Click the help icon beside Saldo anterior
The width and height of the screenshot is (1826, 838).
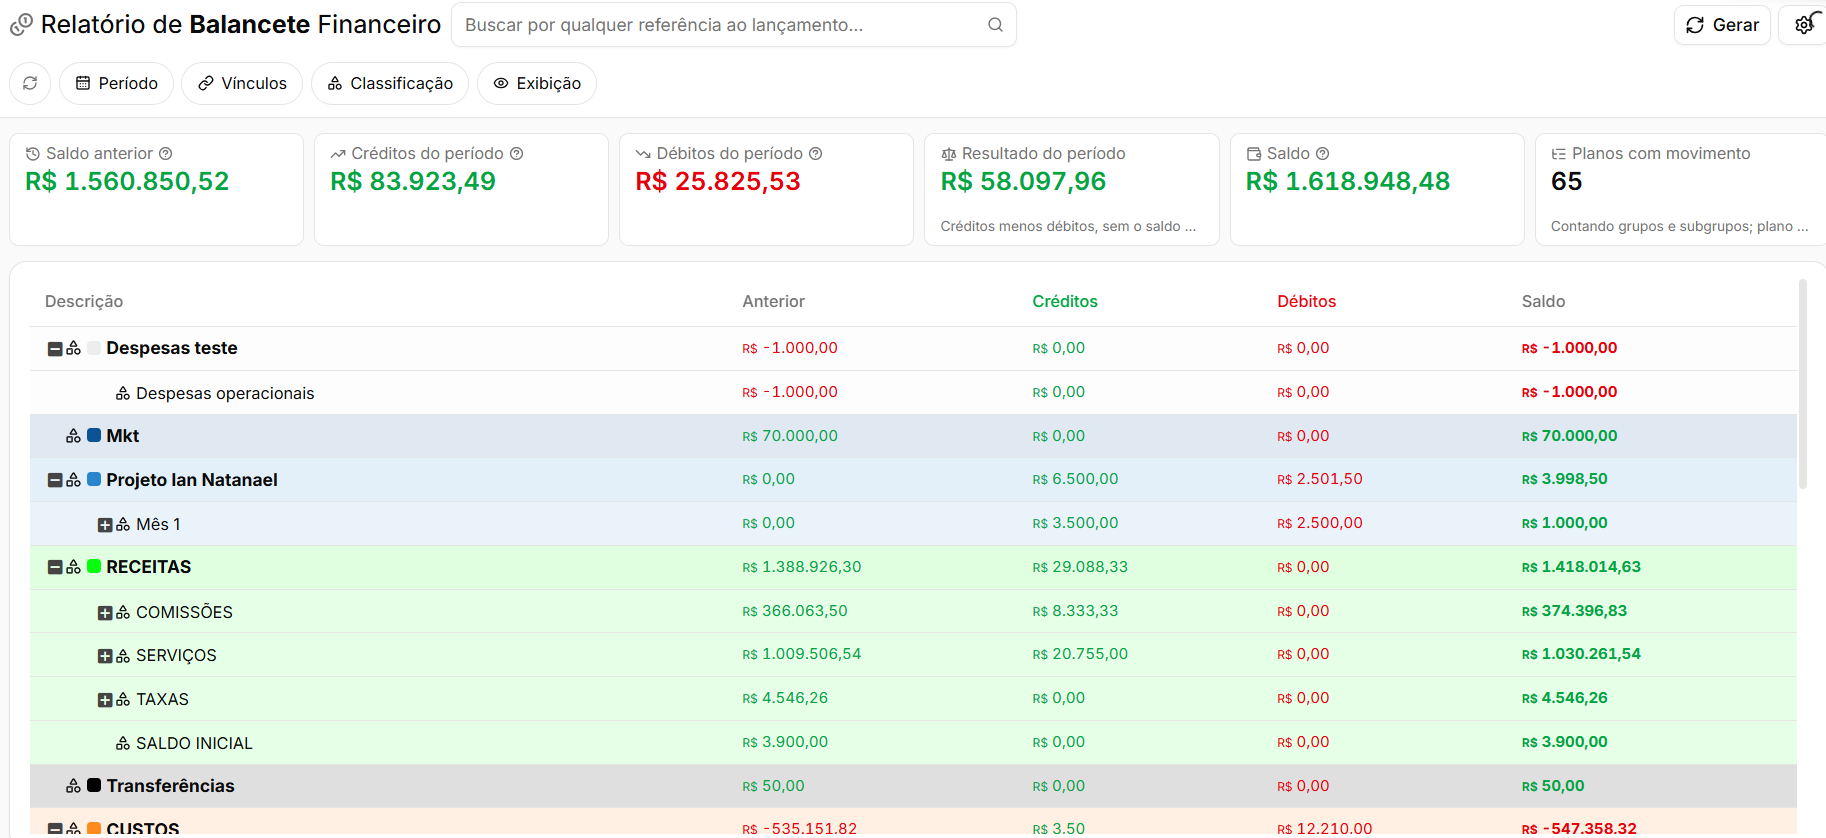pyautogui.click(x=166, y=153)
